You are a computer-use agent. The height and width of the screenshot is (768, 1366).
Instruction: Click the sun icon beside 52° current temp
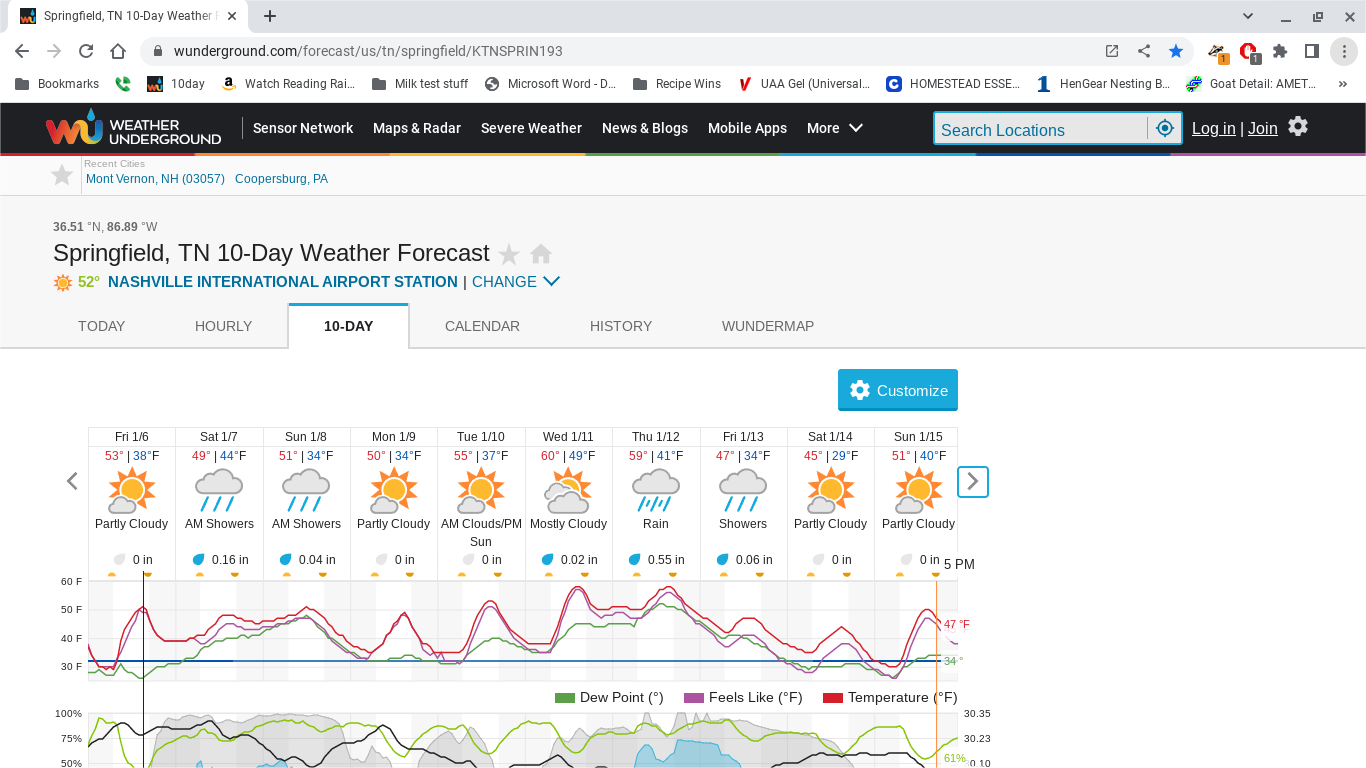[63, 283]
